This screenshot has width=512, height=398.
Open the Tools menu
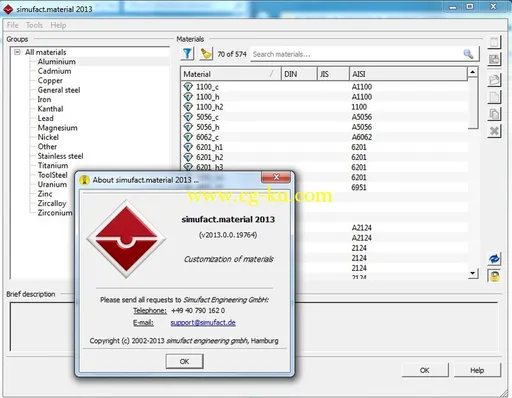[34, 25]
